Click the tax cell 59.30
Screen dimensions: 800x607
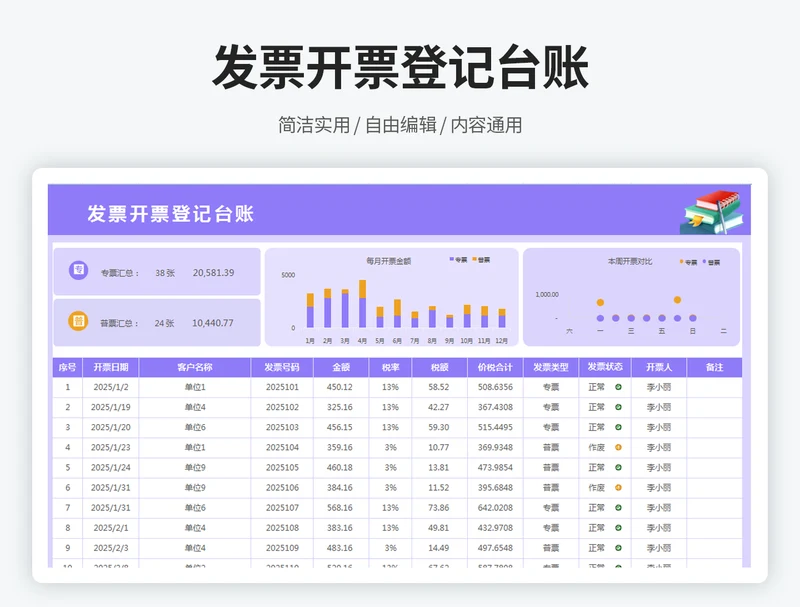click(439, 427)
